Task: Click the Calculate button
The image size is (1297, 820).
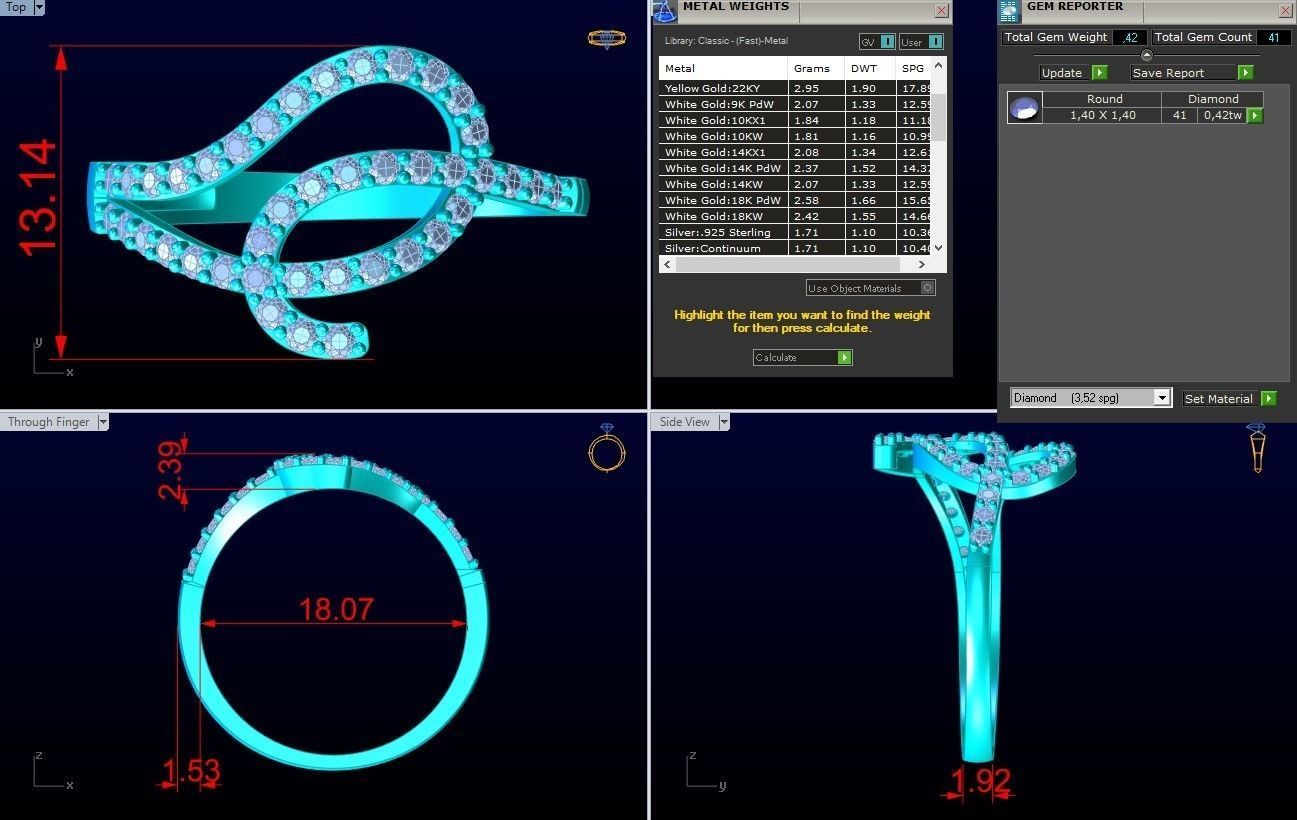Action: 802,357
